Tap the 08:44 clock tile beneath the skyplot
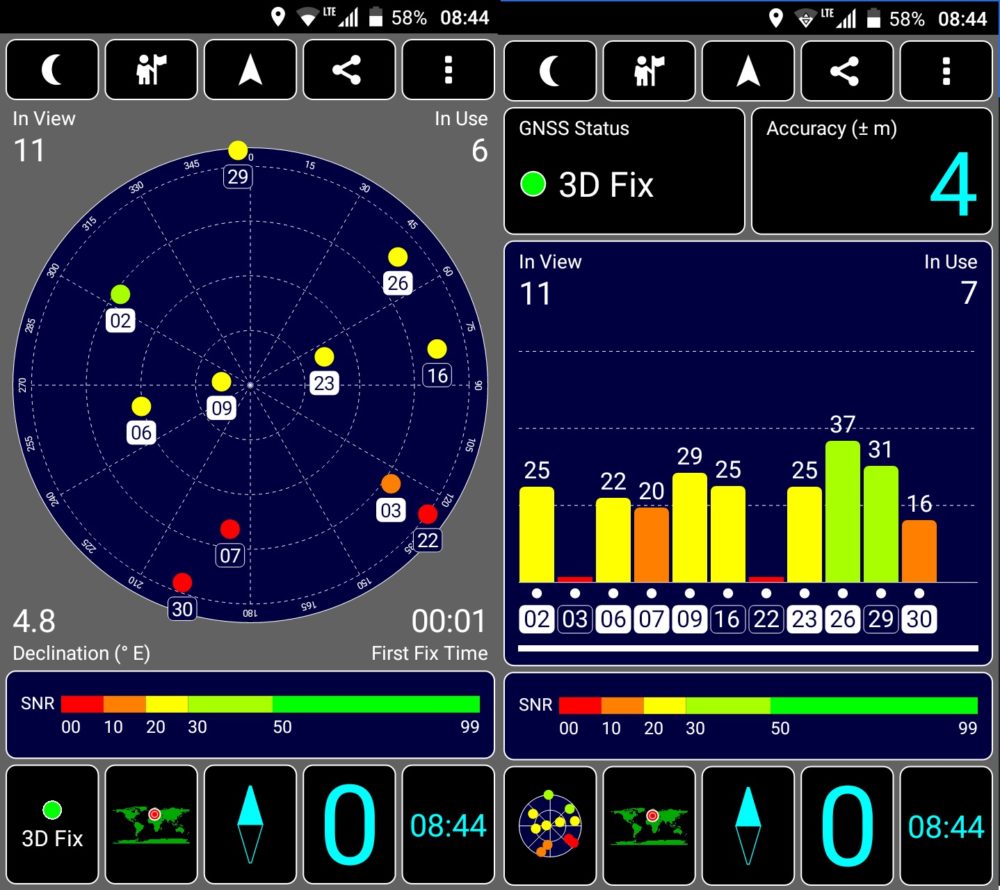The width and height of the screenshot is (1000, 890). tap(448, 824)
